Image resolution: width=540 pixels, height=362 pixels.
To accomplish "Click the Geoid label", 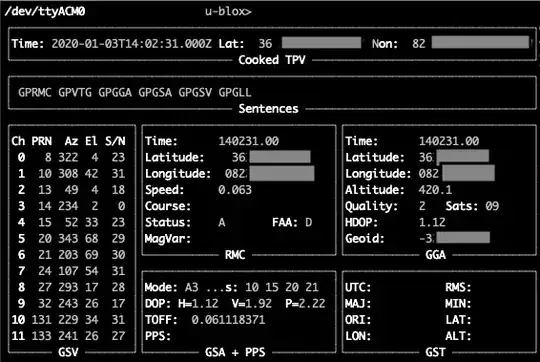I will point(365,238).
